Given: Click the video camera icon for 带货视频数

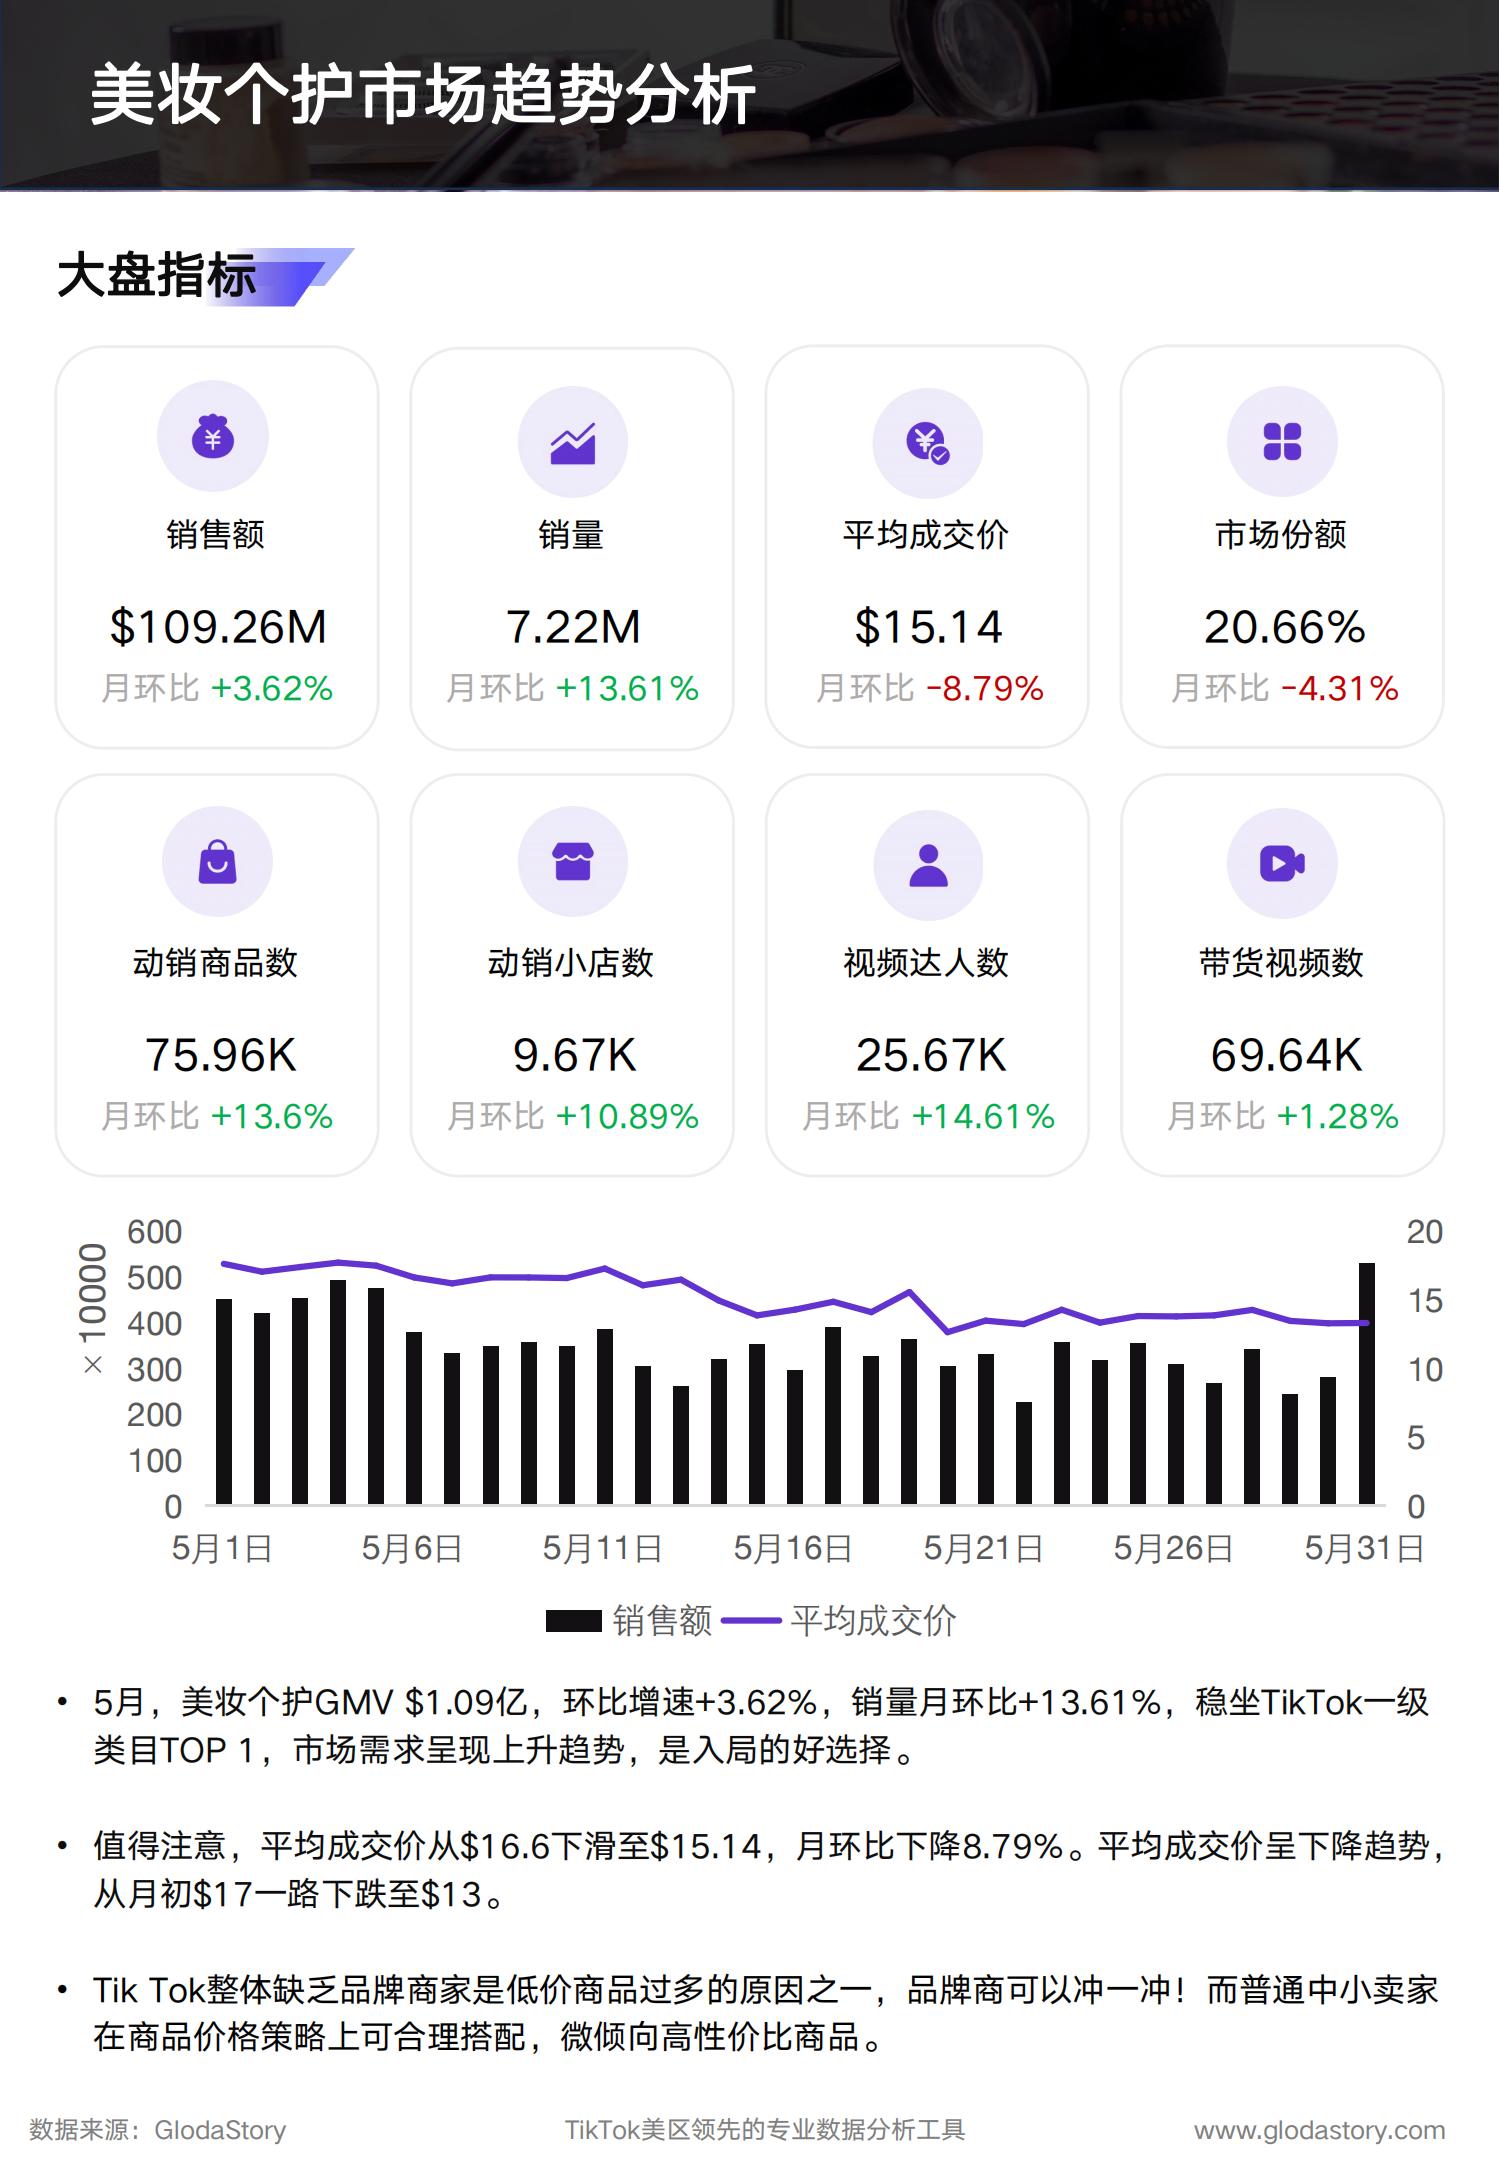Looking at the screenshot, I should pyautogui.click(x=1282, y=863).
